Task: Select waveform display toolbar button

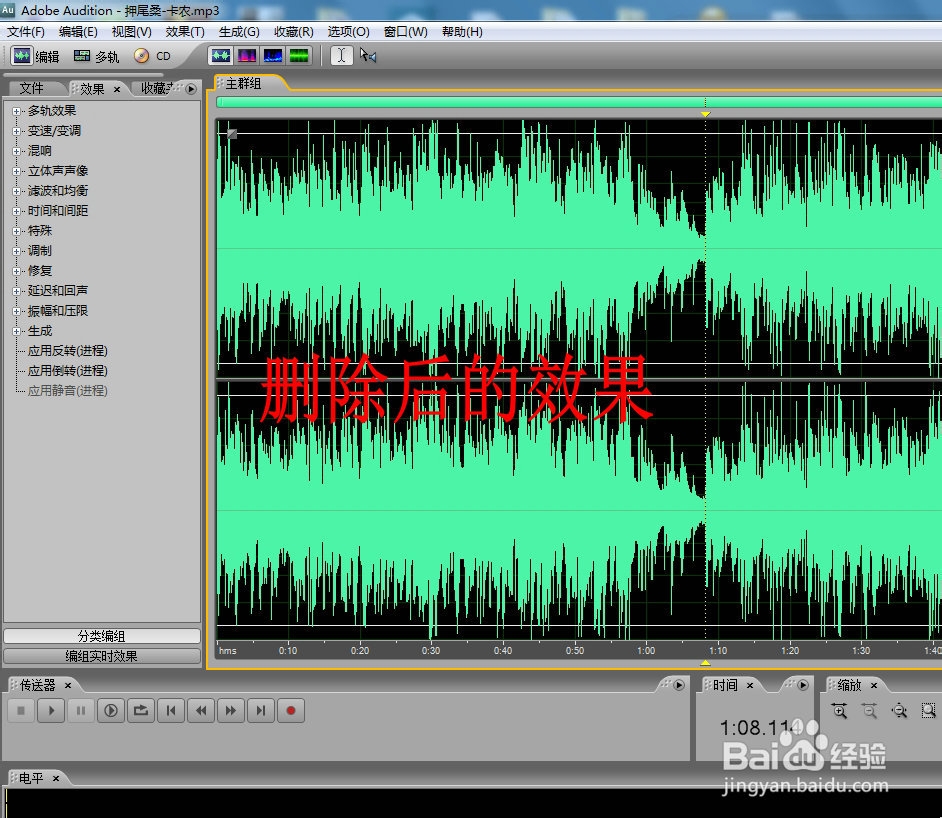Action: (x=220, y=56)
